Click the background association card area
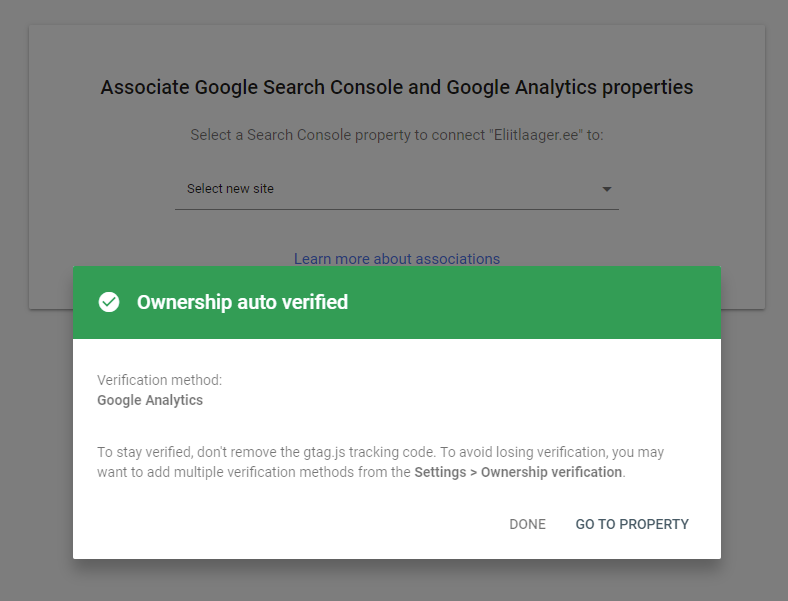This screenshot has width=788, height=601. click(x=100, y=200)
